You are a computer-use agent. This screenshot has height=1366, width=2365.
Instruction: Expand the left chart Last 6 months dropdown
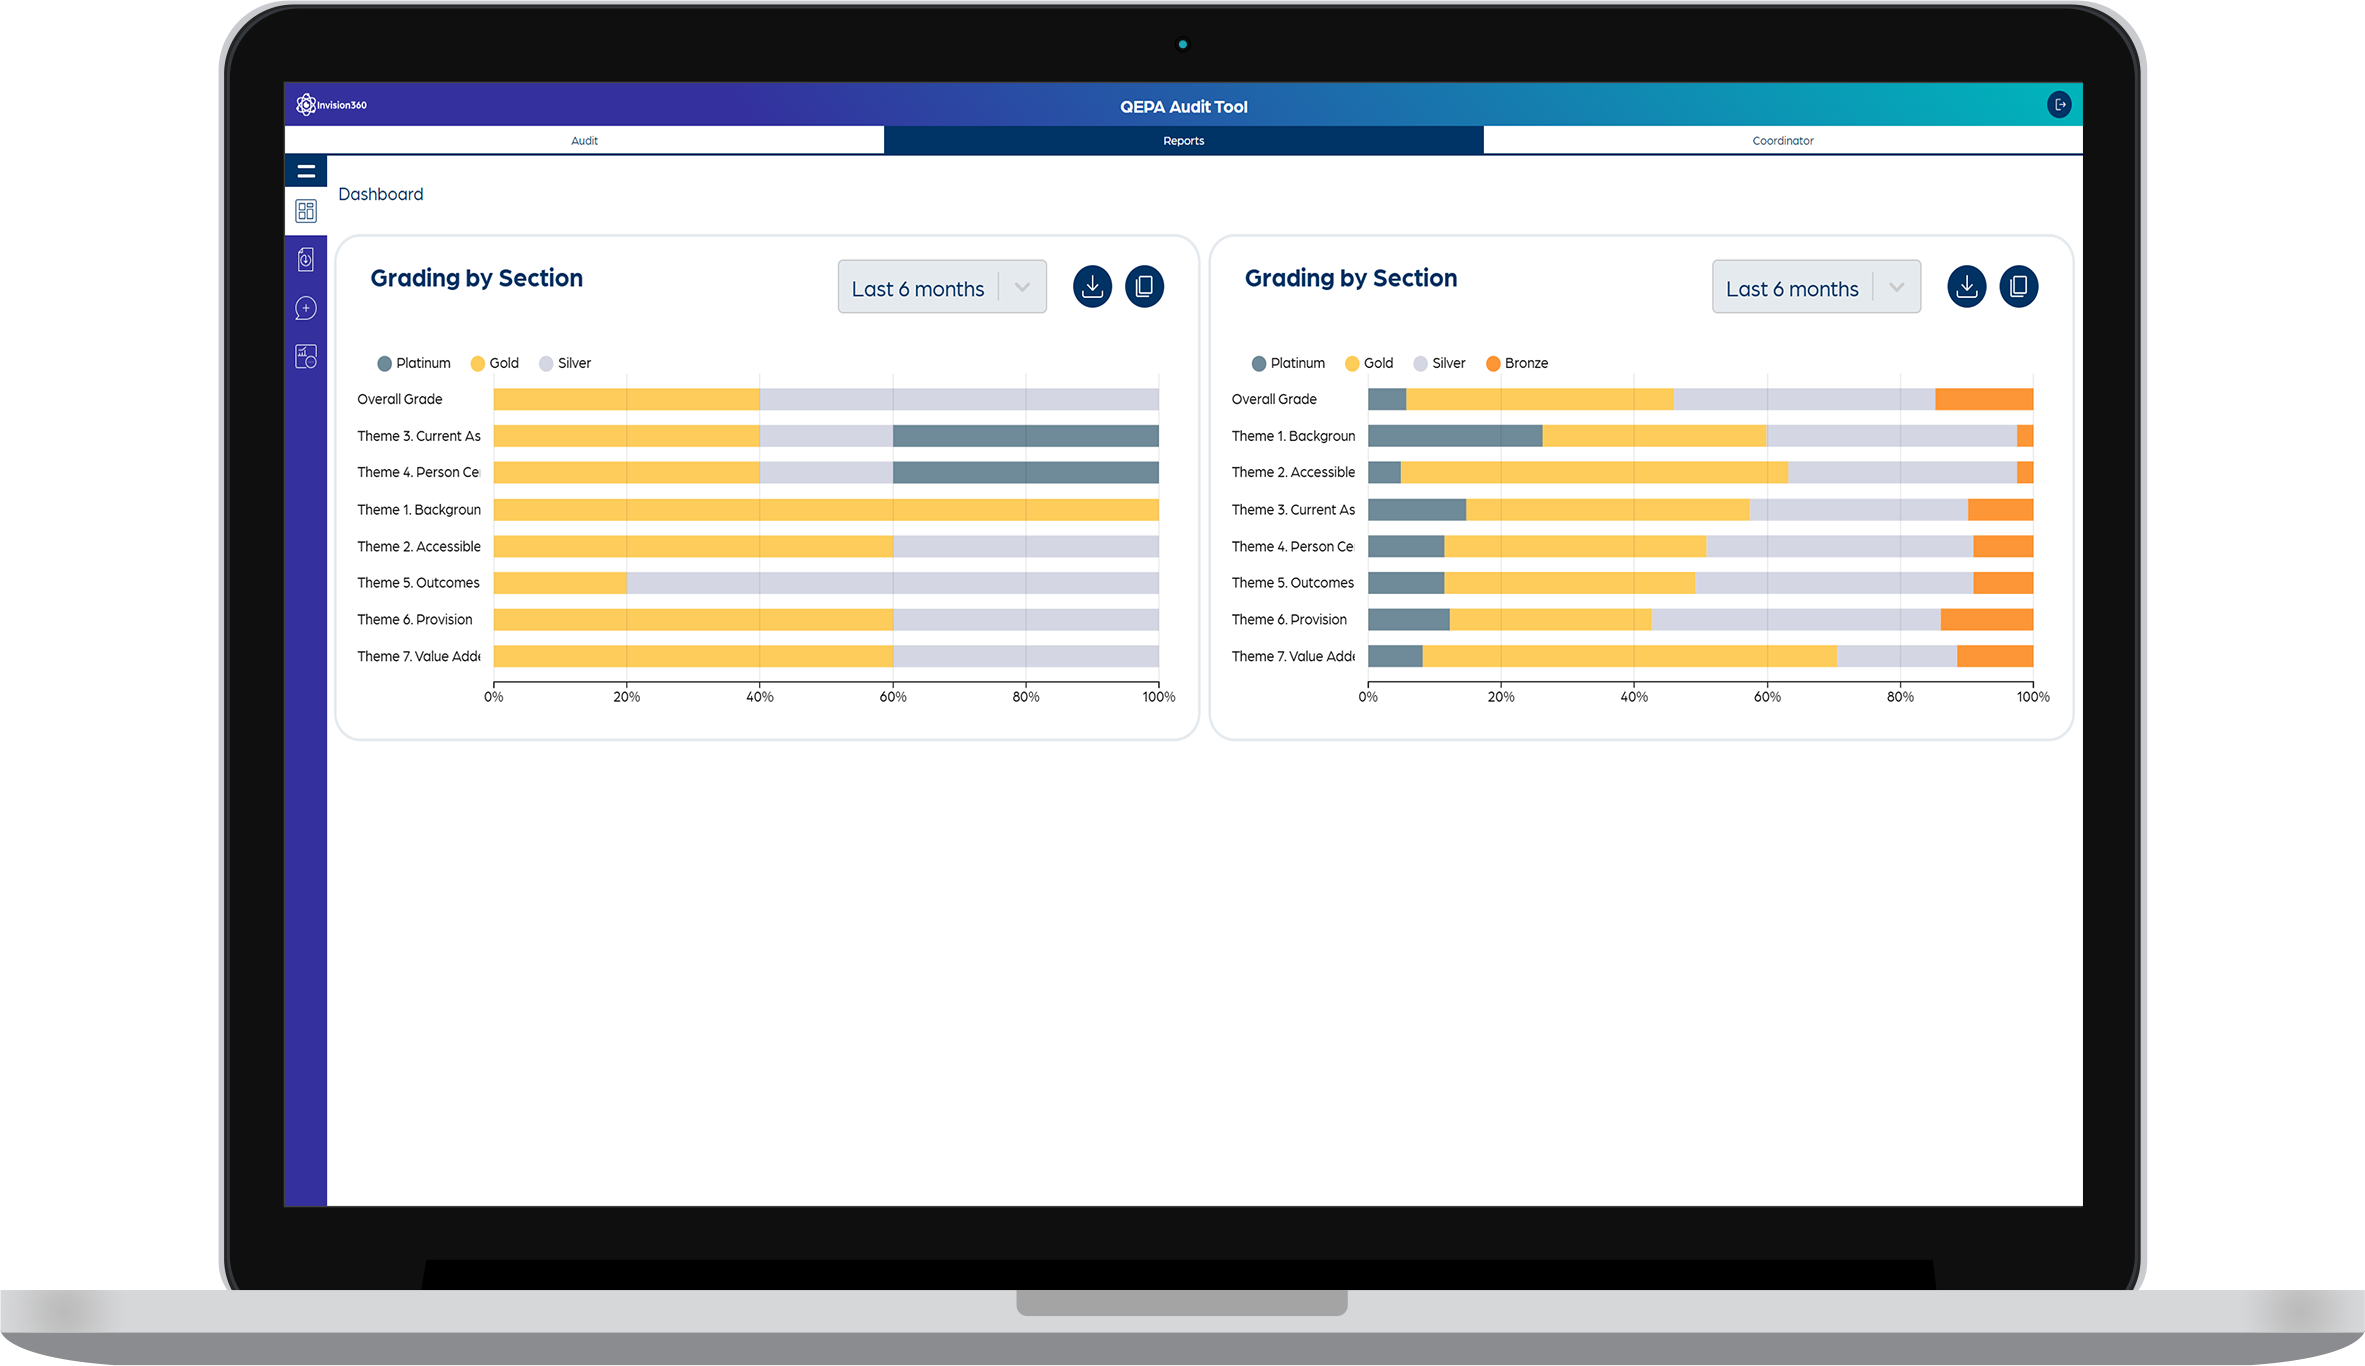942,288
